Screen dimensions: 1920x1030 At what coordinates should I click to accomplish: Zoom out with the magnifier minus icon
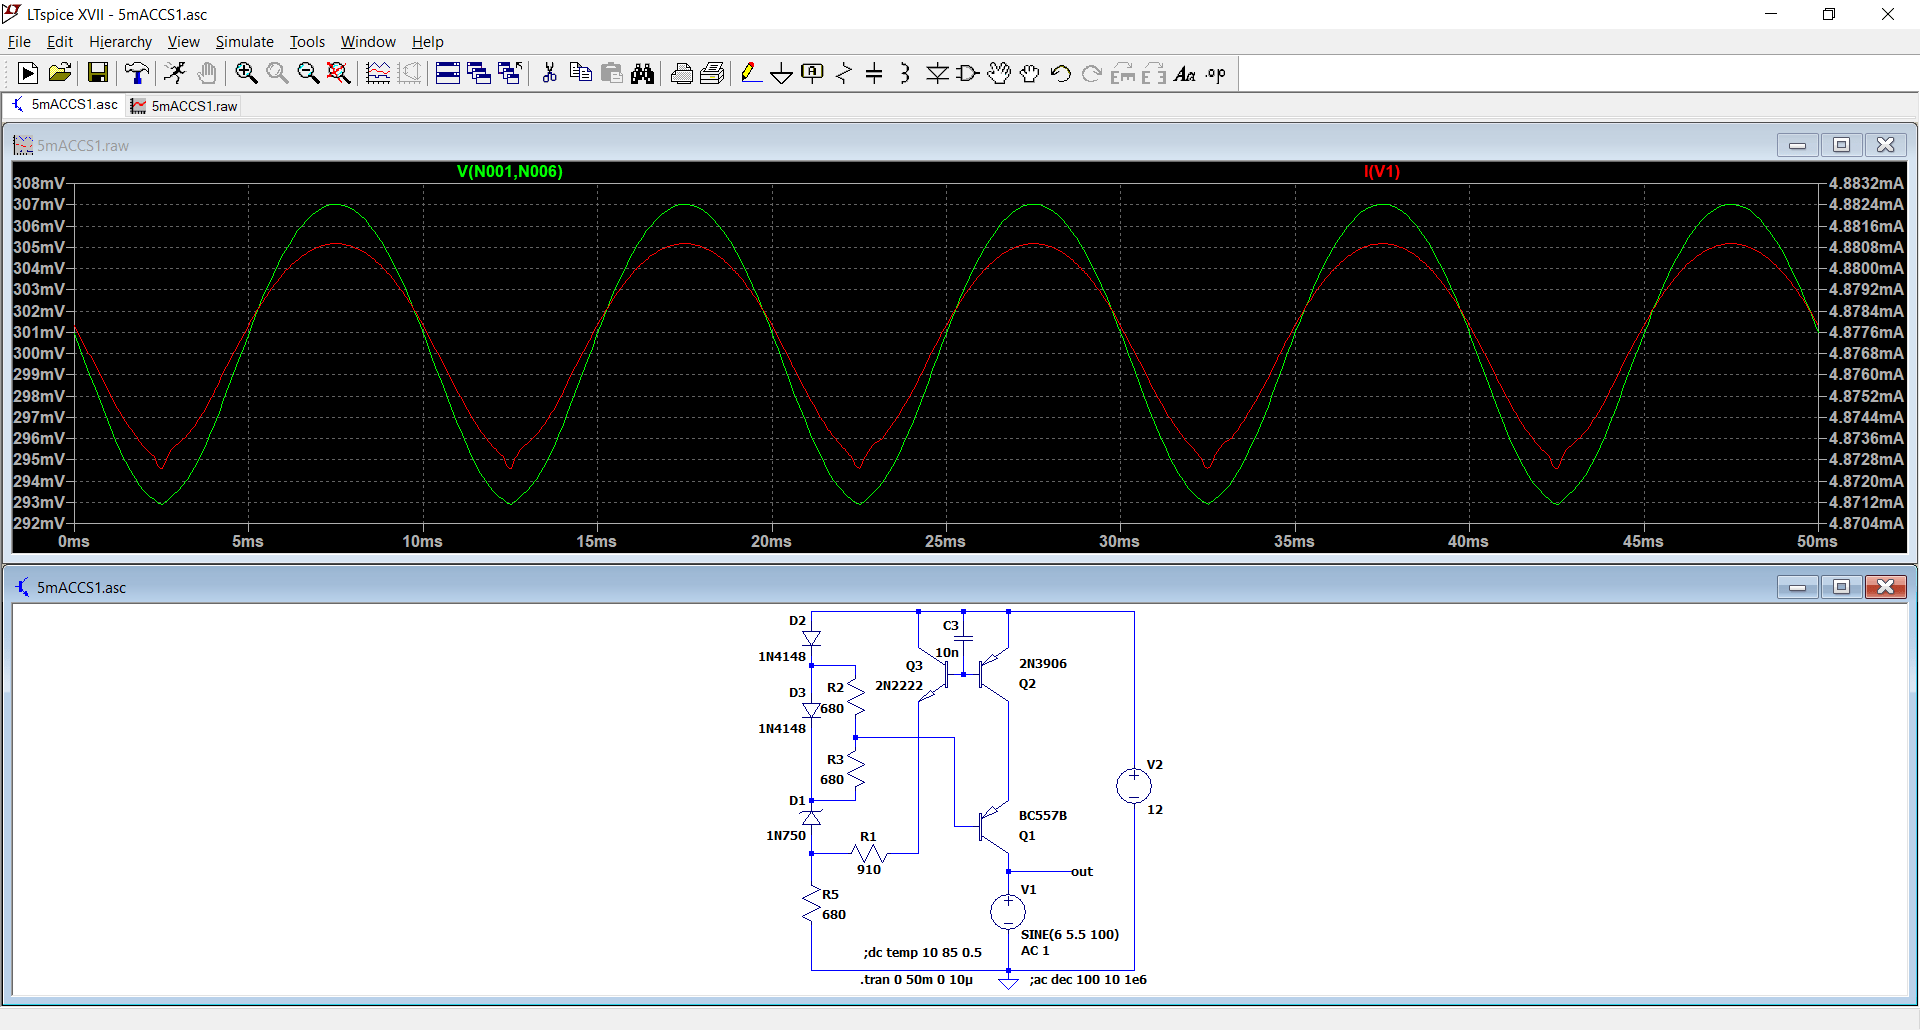(x=308, y=73)
